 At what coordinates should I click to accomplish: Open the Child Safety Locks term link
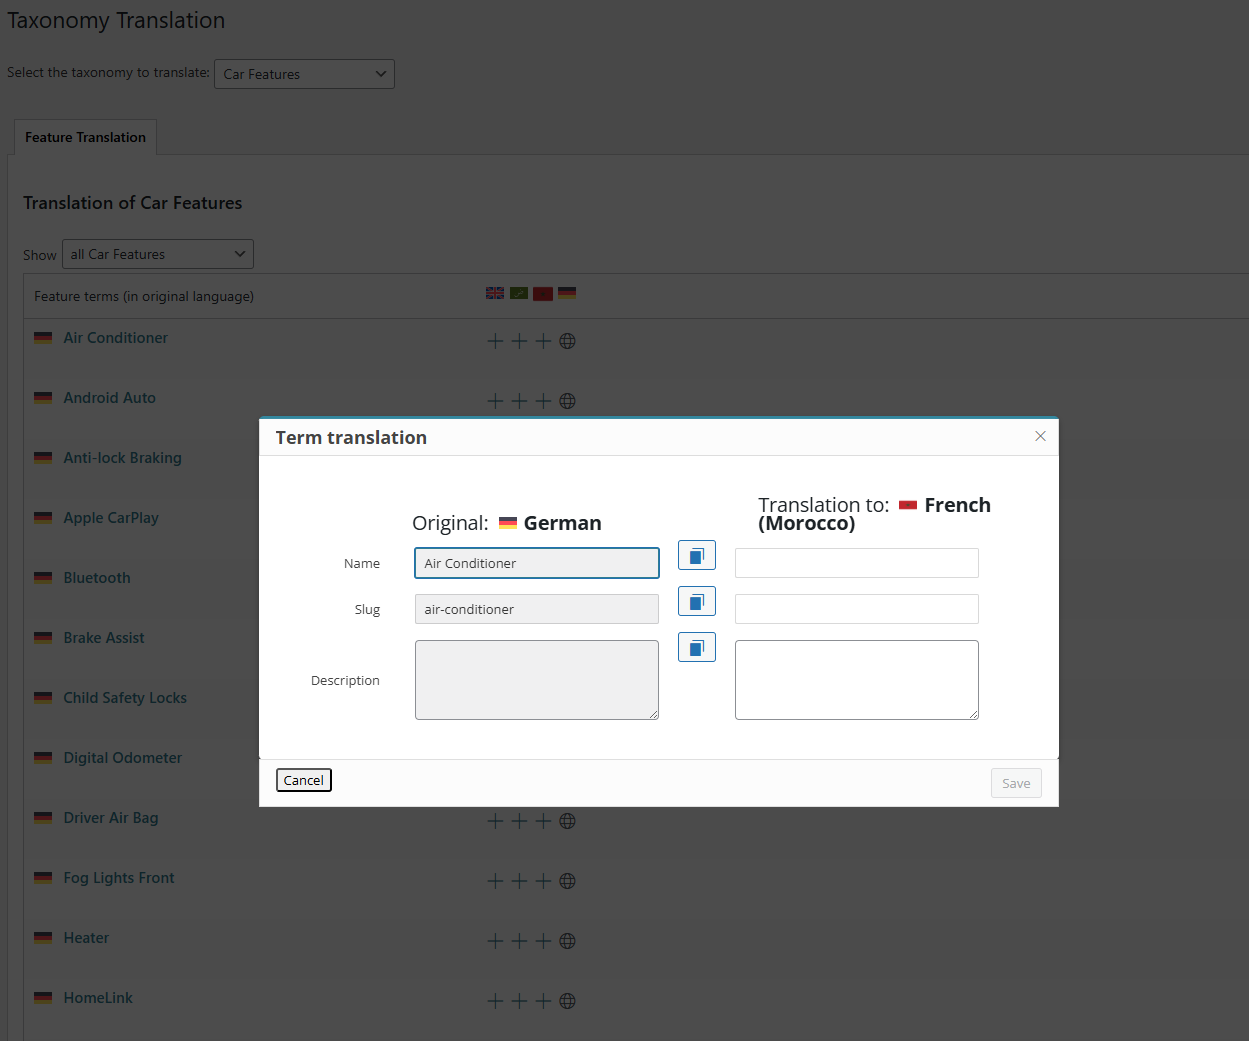(125, 698)
